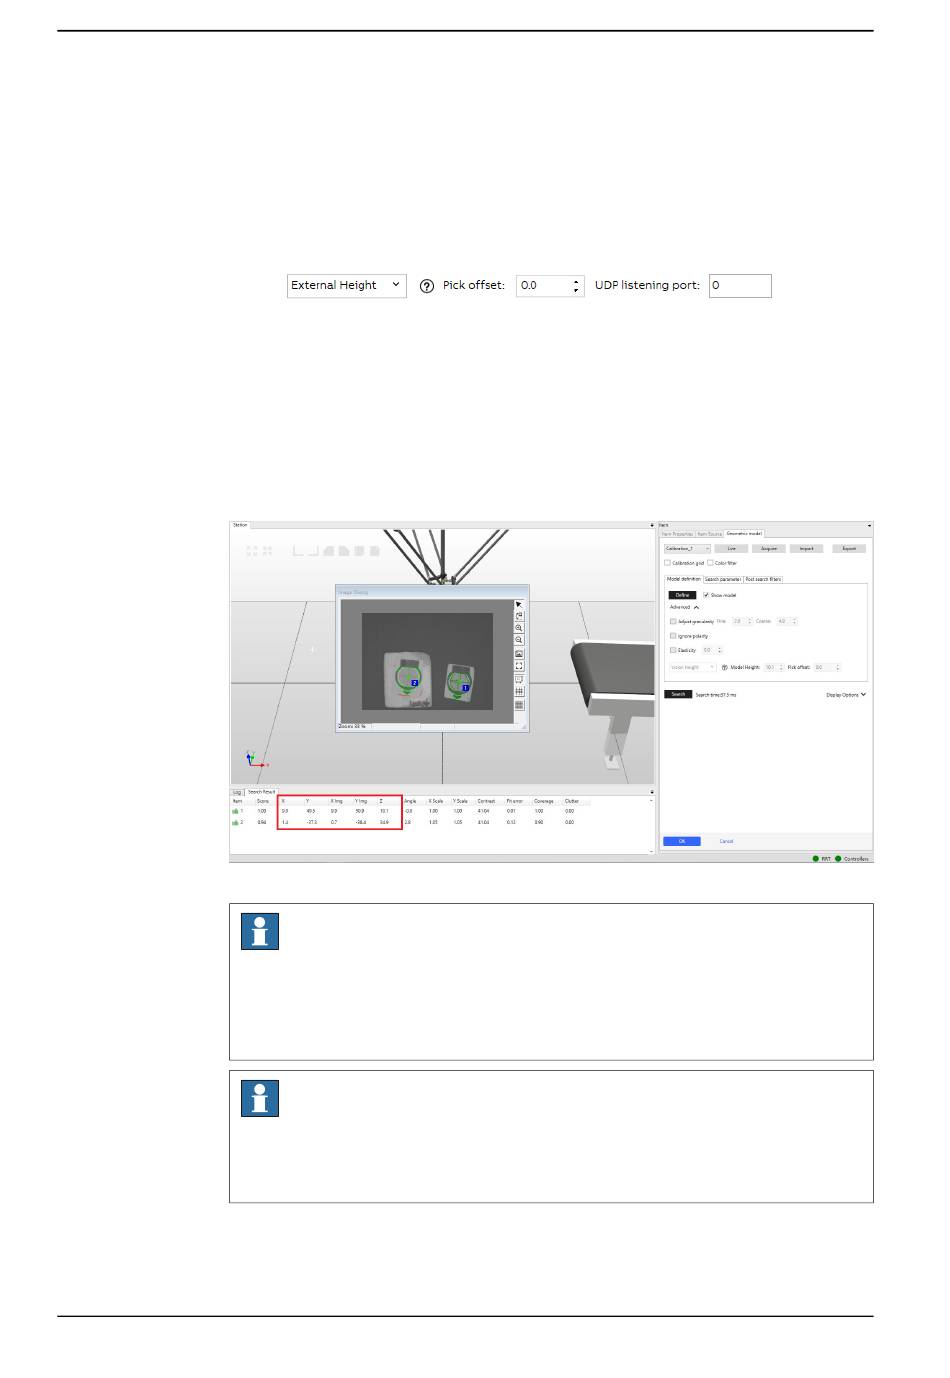Select the arrow pointer tool in Image Dialog
Image resolution: width=950 pixels, height=1378 pixels.
(519, 604)
